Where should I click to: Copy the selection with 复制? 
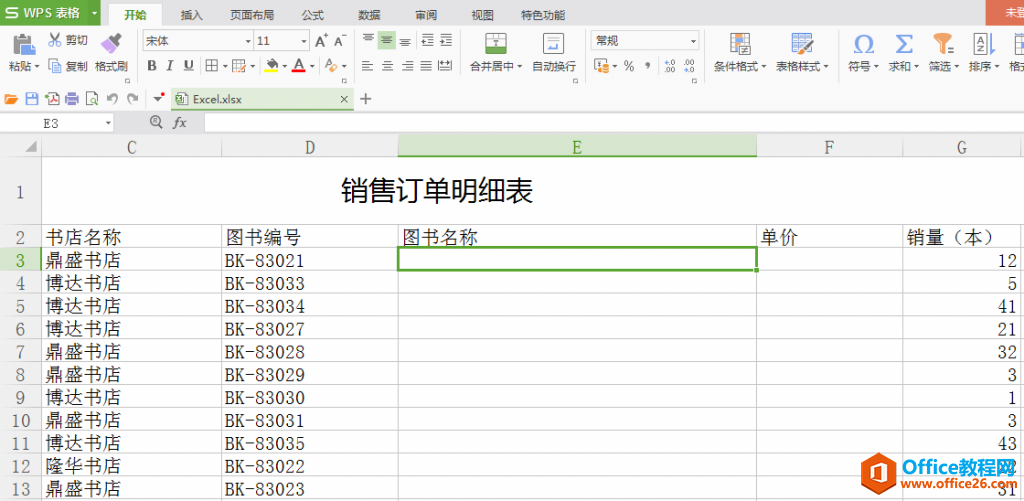point(68,66)
